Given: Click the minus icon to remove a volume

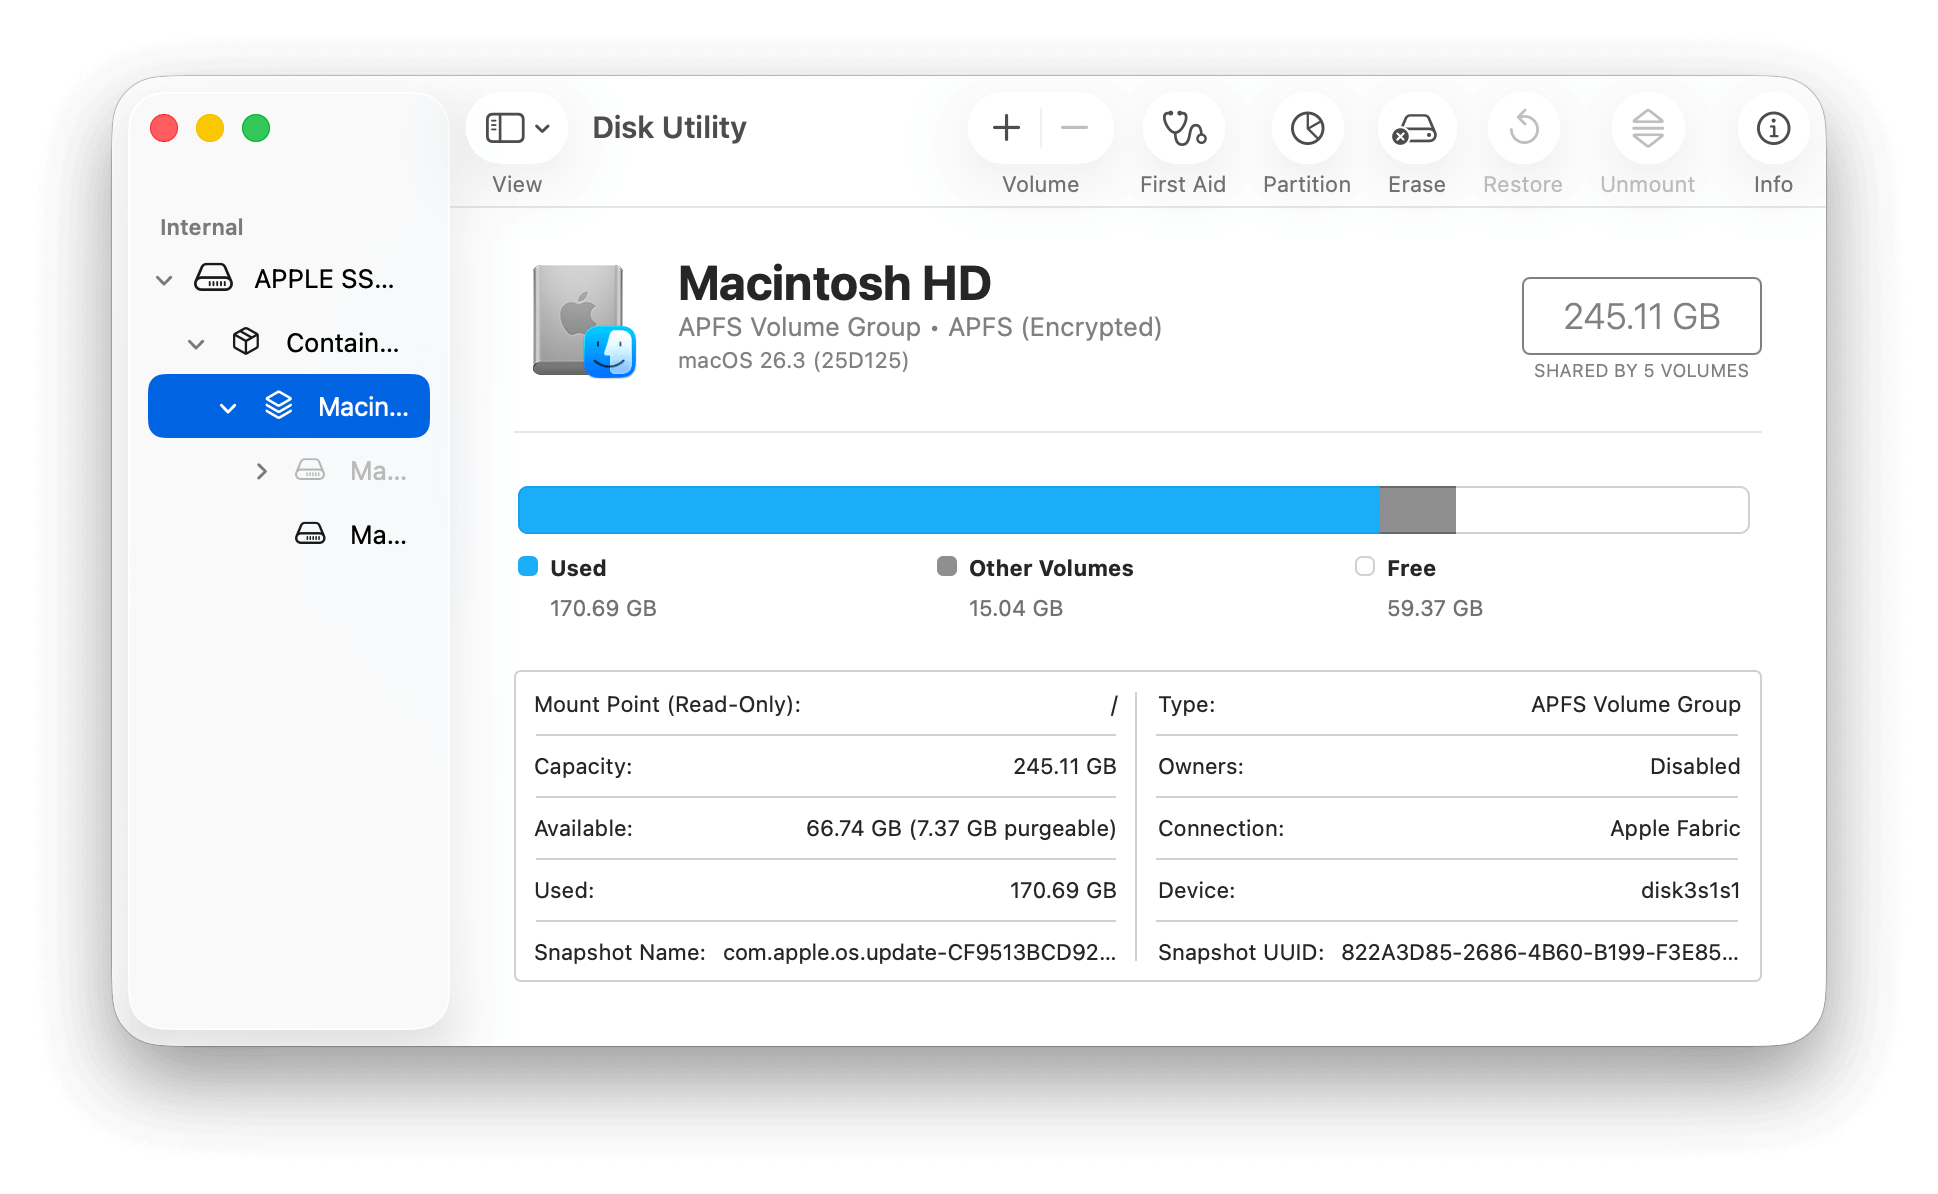Looking at the screenshot, I should [x=1073, y=127].
